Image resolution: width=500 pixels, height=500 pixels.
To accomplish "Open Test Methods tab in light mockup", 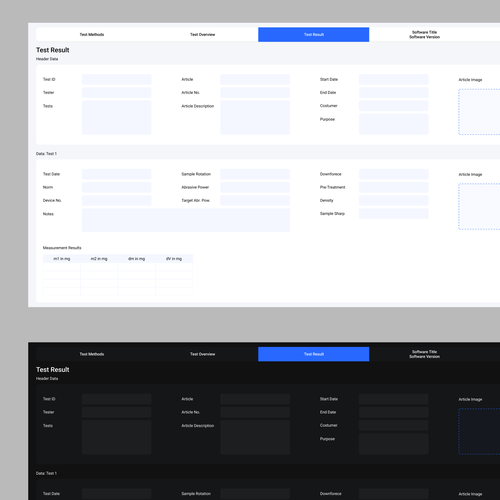I will click(x=92, y=35).
